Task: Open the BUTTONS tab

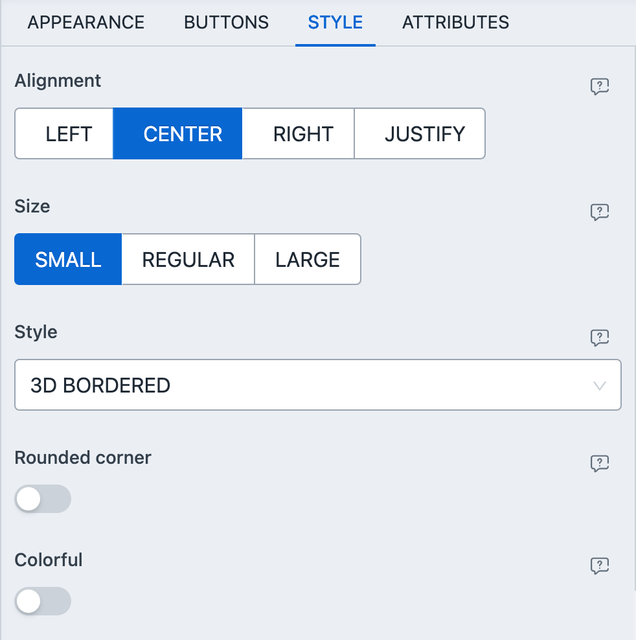Action: 226,22
